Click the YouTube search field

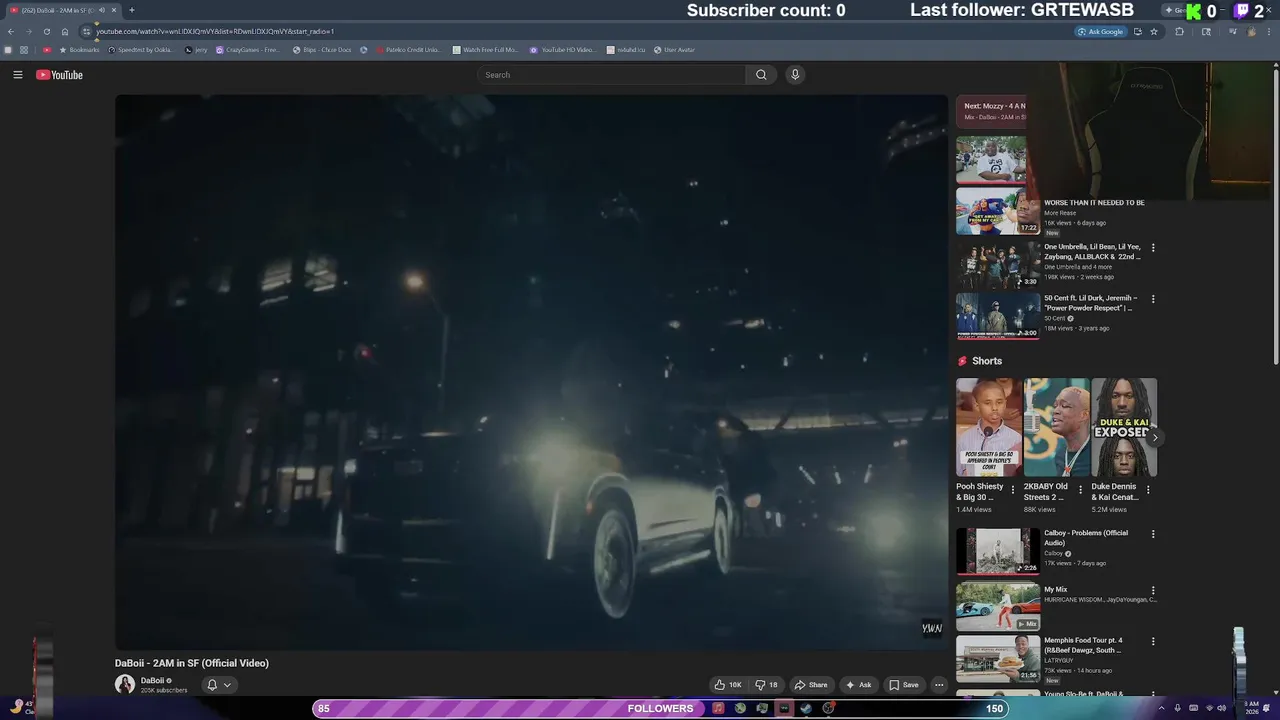pyautogui.click(x=611, y=75)
